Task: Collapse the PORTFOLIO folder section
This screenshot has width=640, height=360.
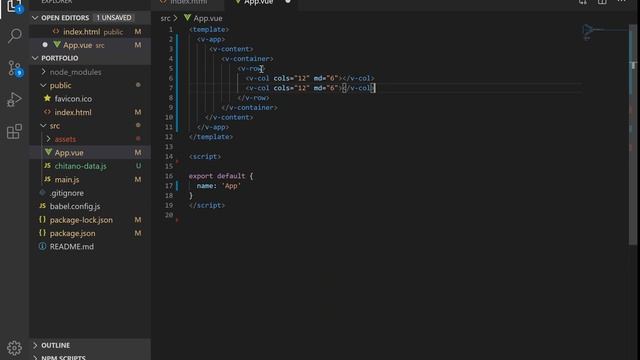Action: pos(35,58)
